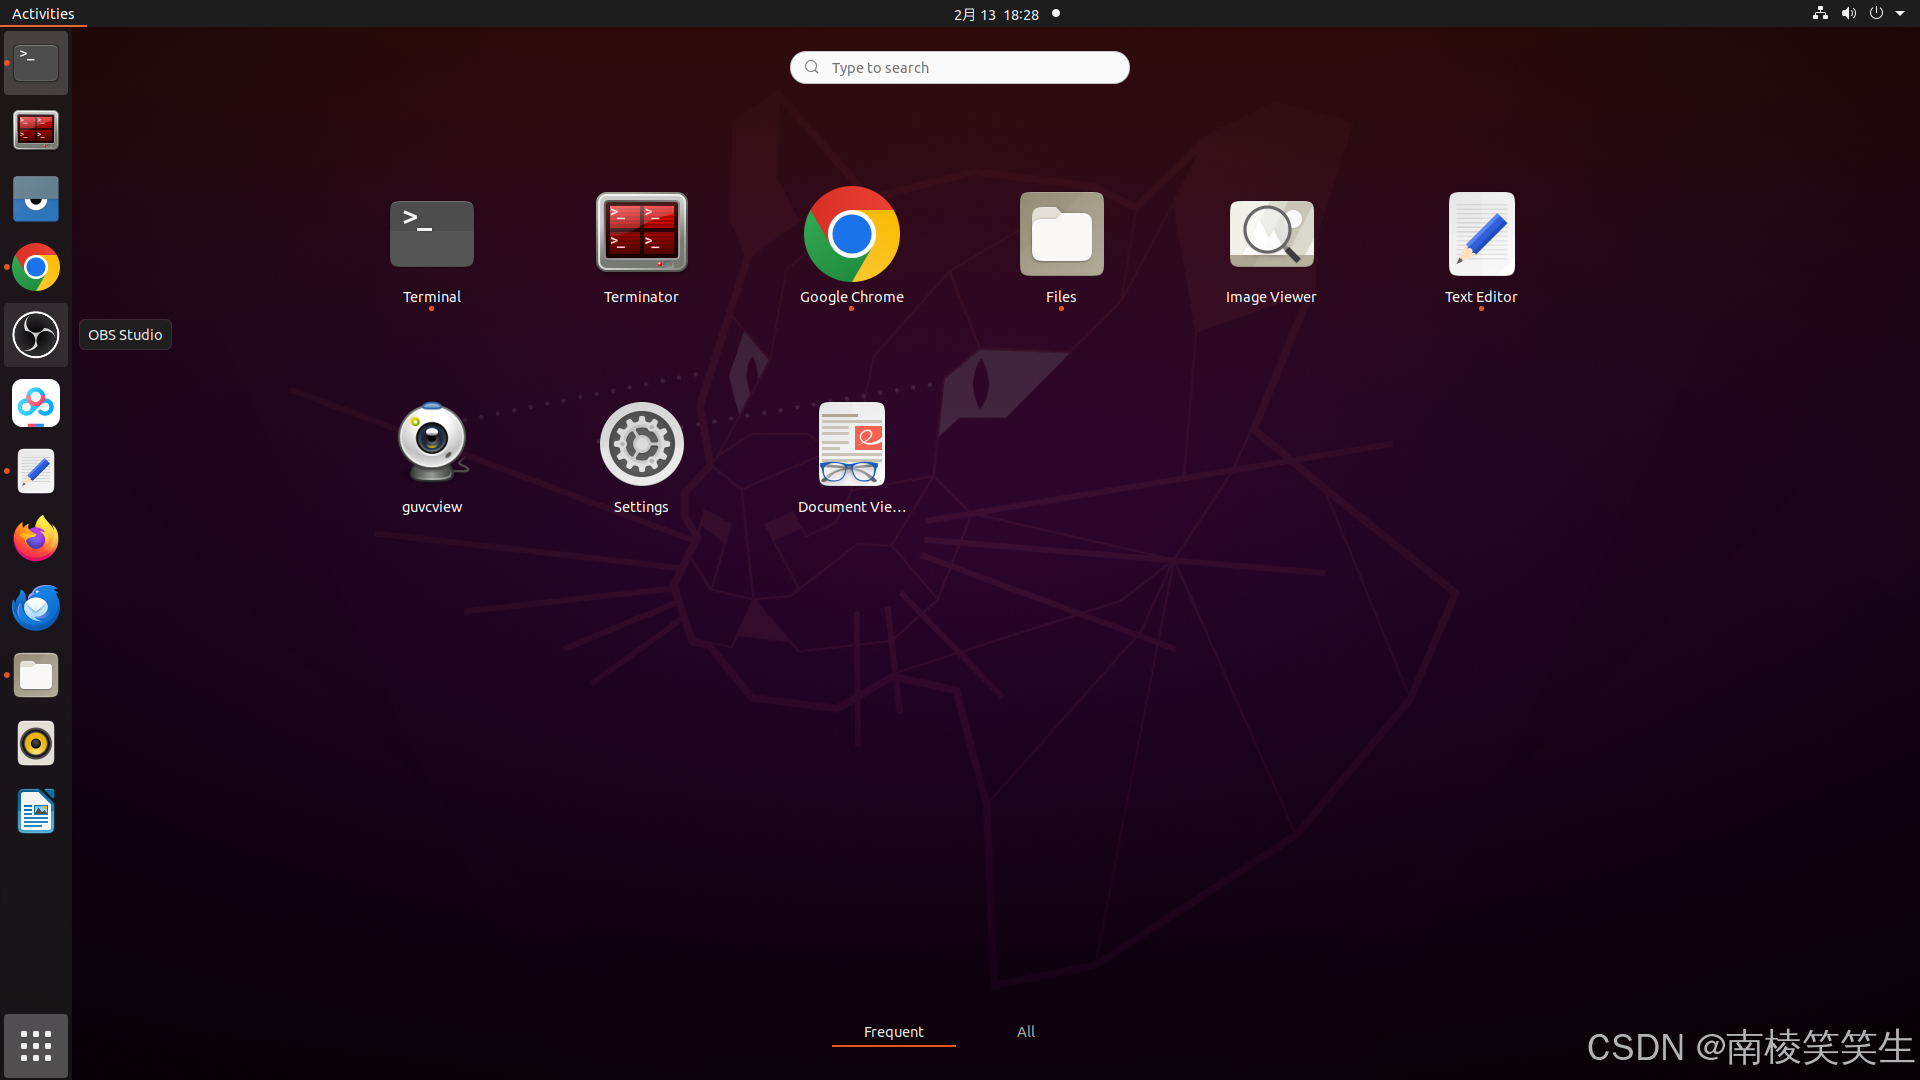Click the Type to search field
Screen dimensions: 1920x1080
pyautogui.click(x=960, y=67)
